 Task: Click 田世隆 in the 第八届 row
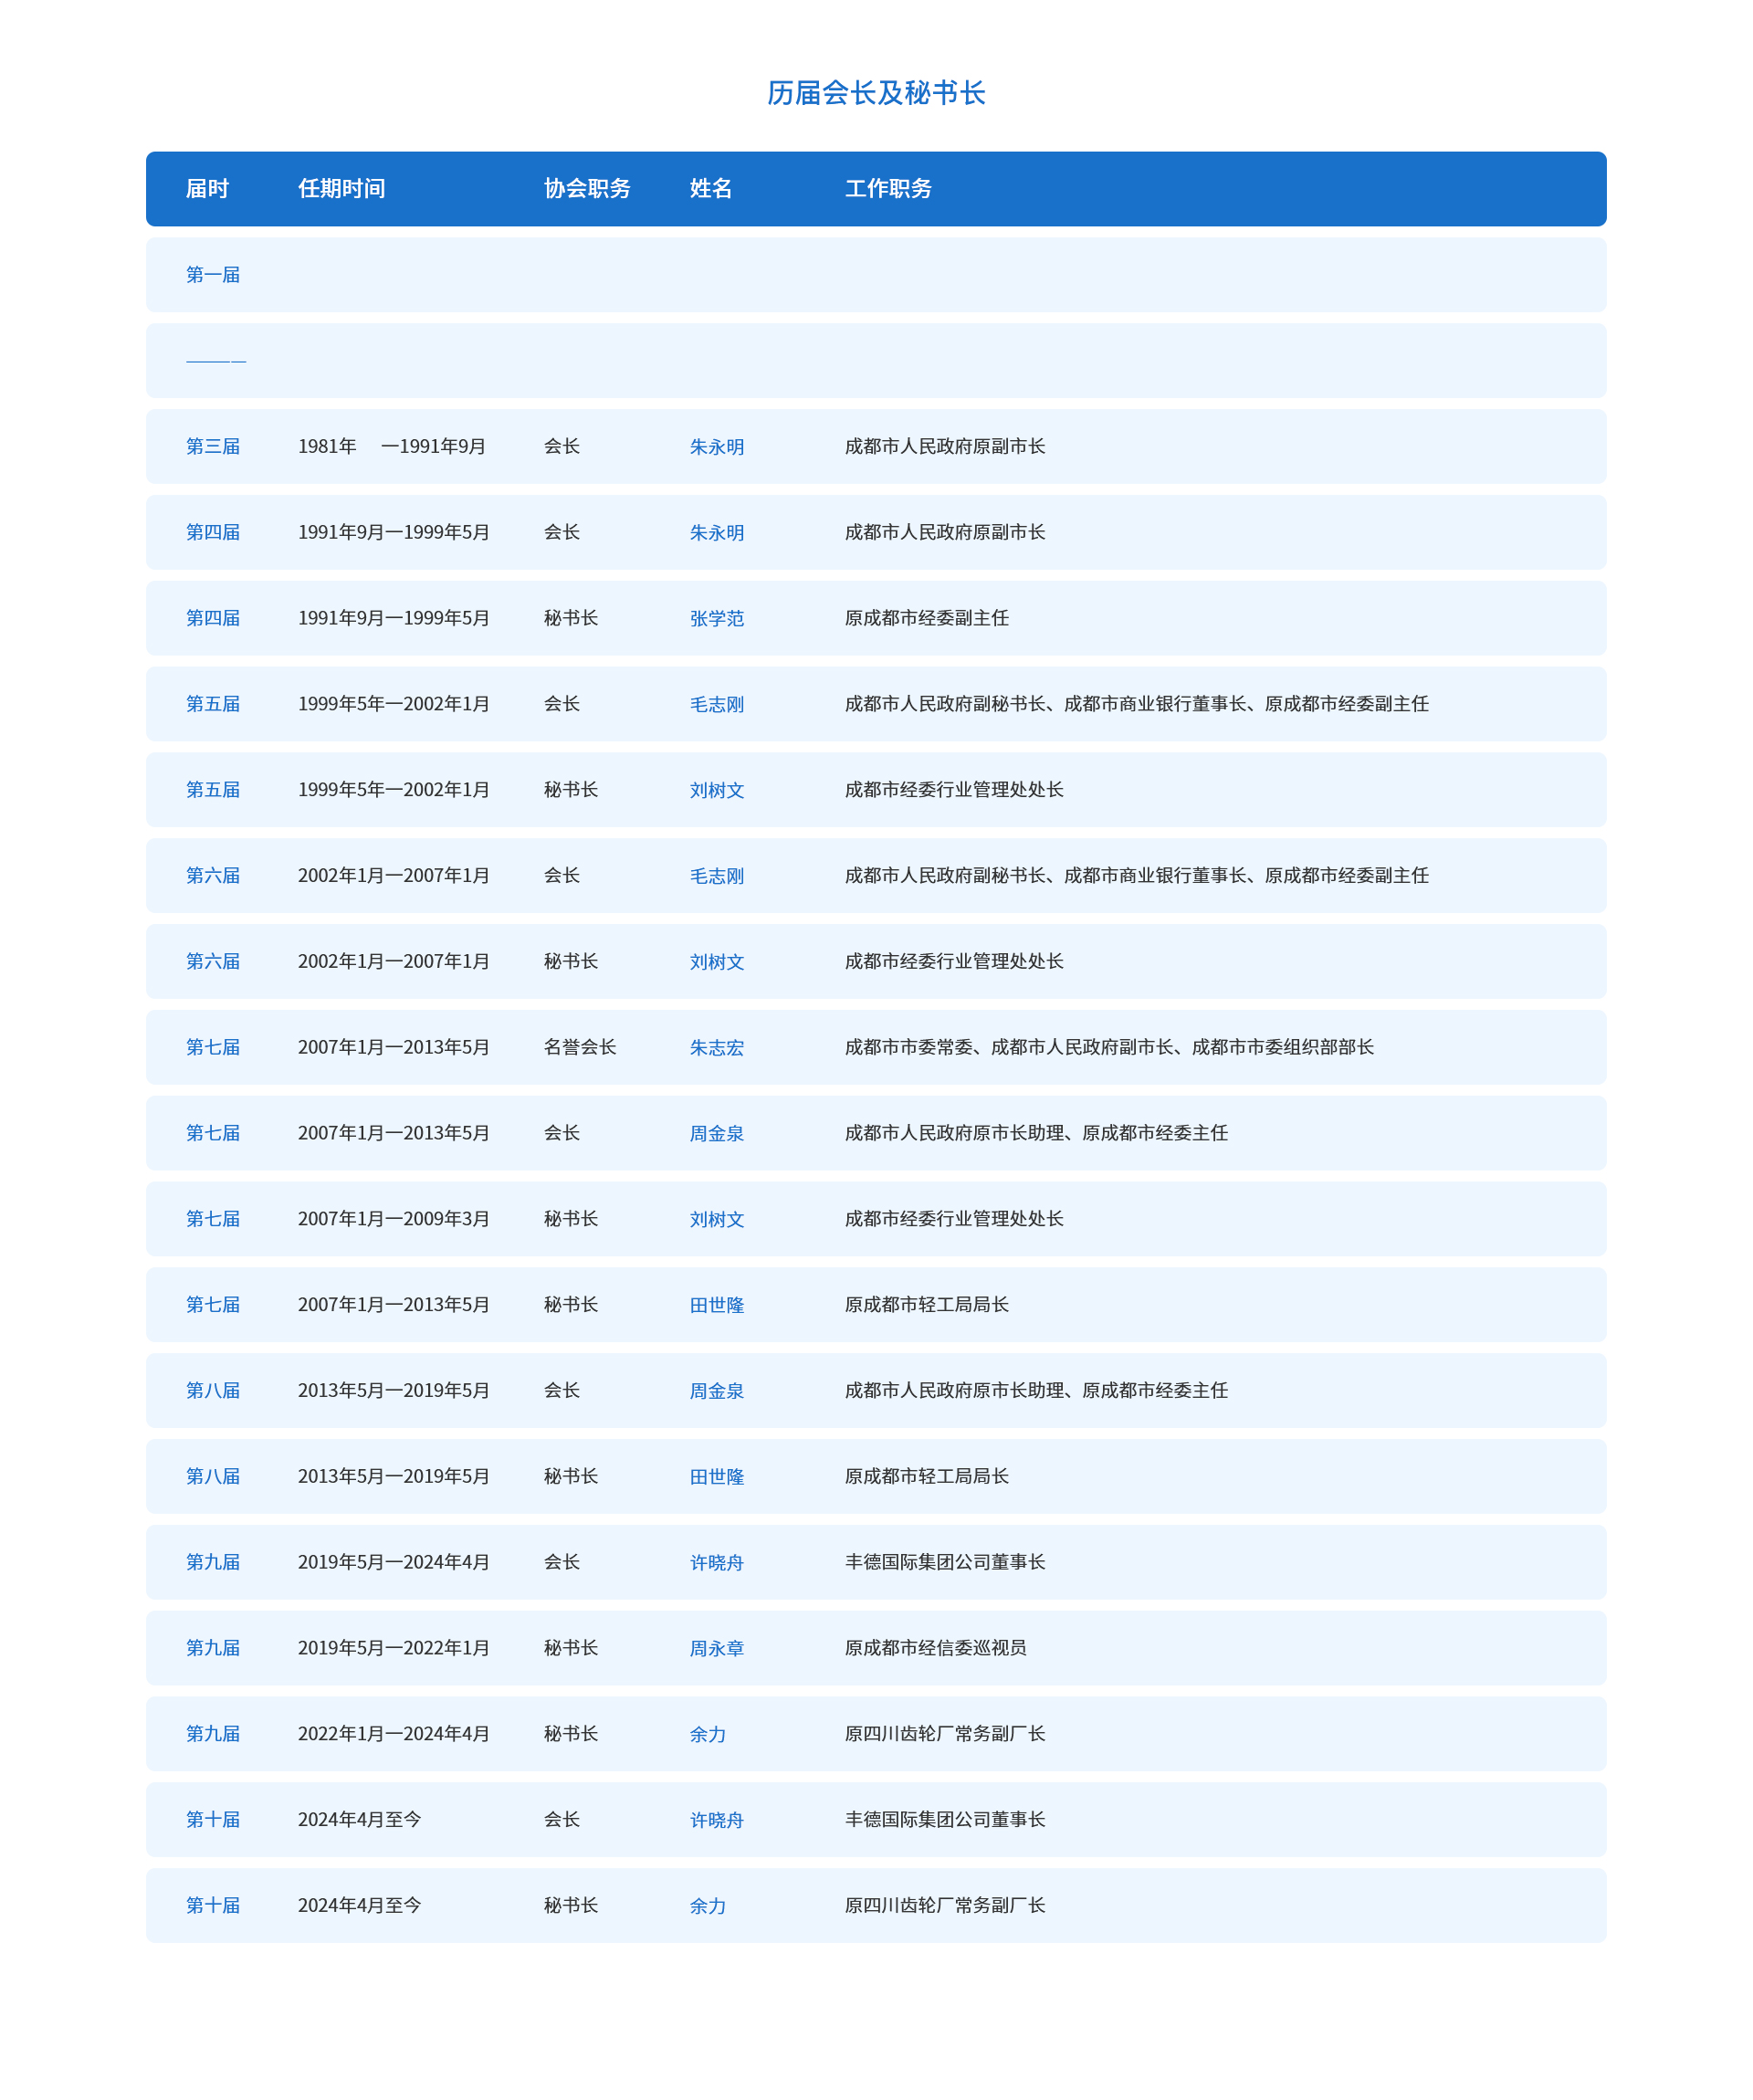tap(717, 1477)
